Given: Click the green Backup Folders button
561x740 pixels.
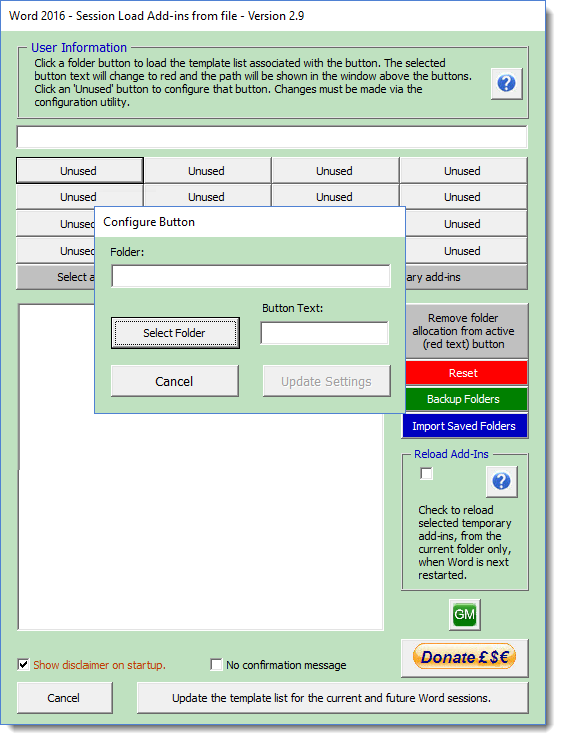Looking at the screenshot, I should tap(466, 399).
